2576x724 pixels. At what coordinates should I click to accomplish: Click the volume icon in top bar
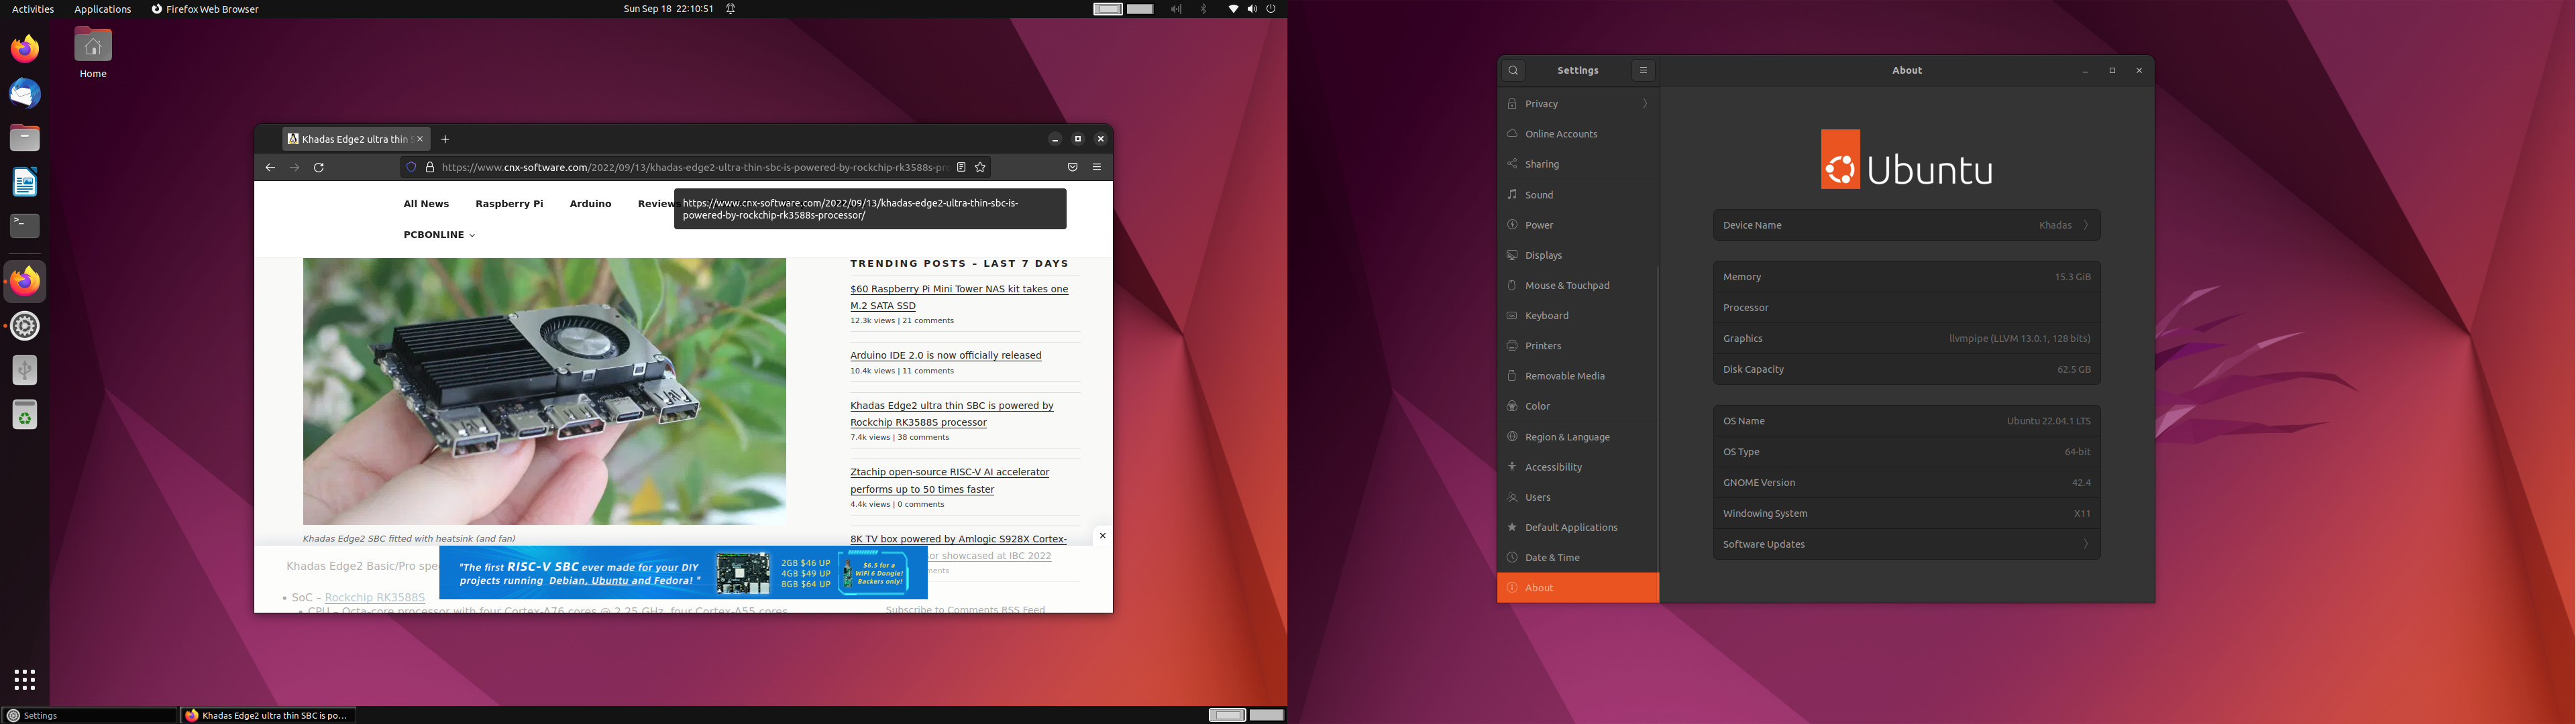coord(1252,9)
